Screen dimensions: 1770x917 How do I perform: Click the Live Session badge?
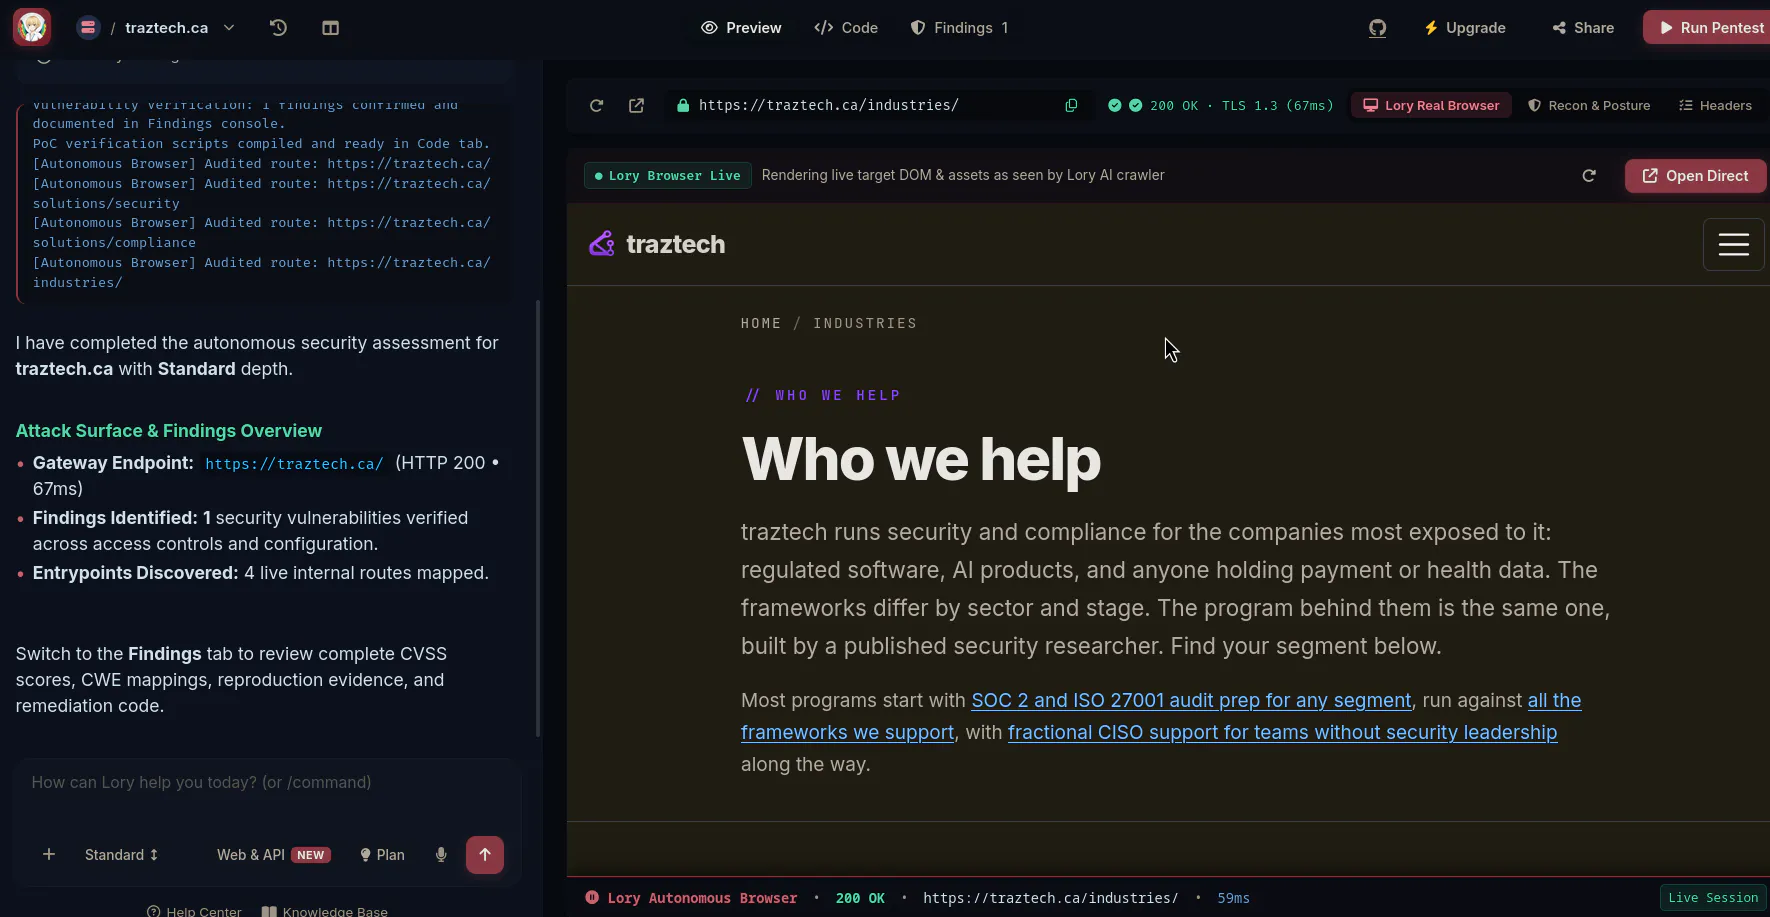pyautogui.click(x=1713, y=897)
